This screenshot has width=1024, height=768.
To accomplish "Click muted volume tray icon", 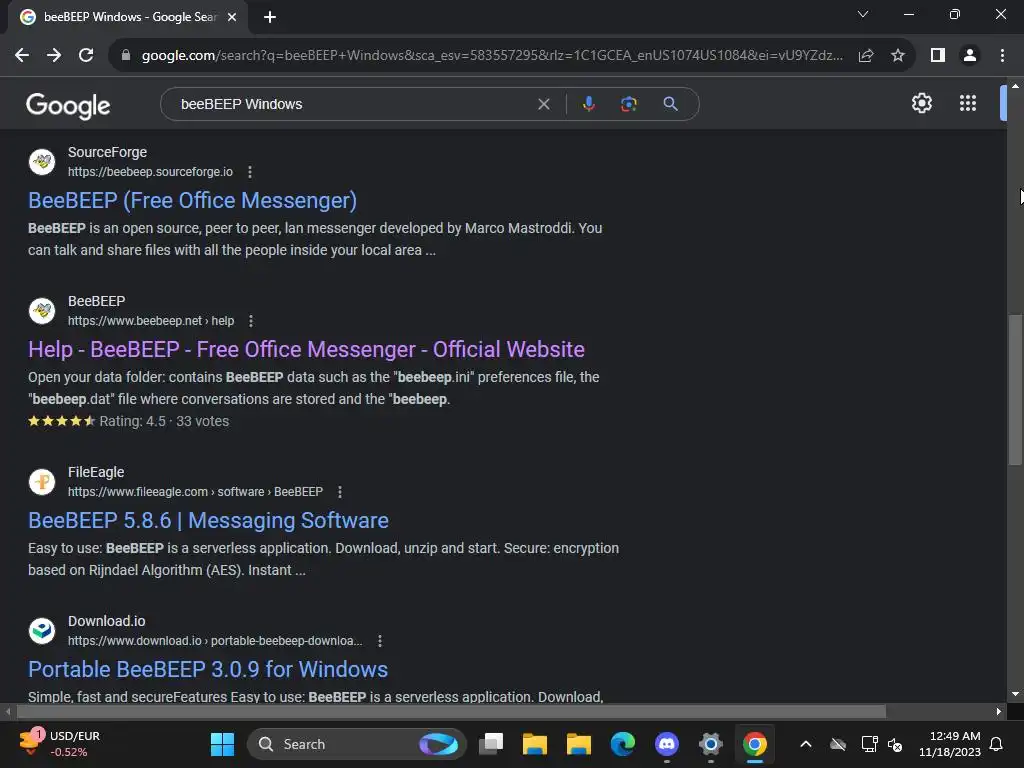I will (x=895, y=744).
